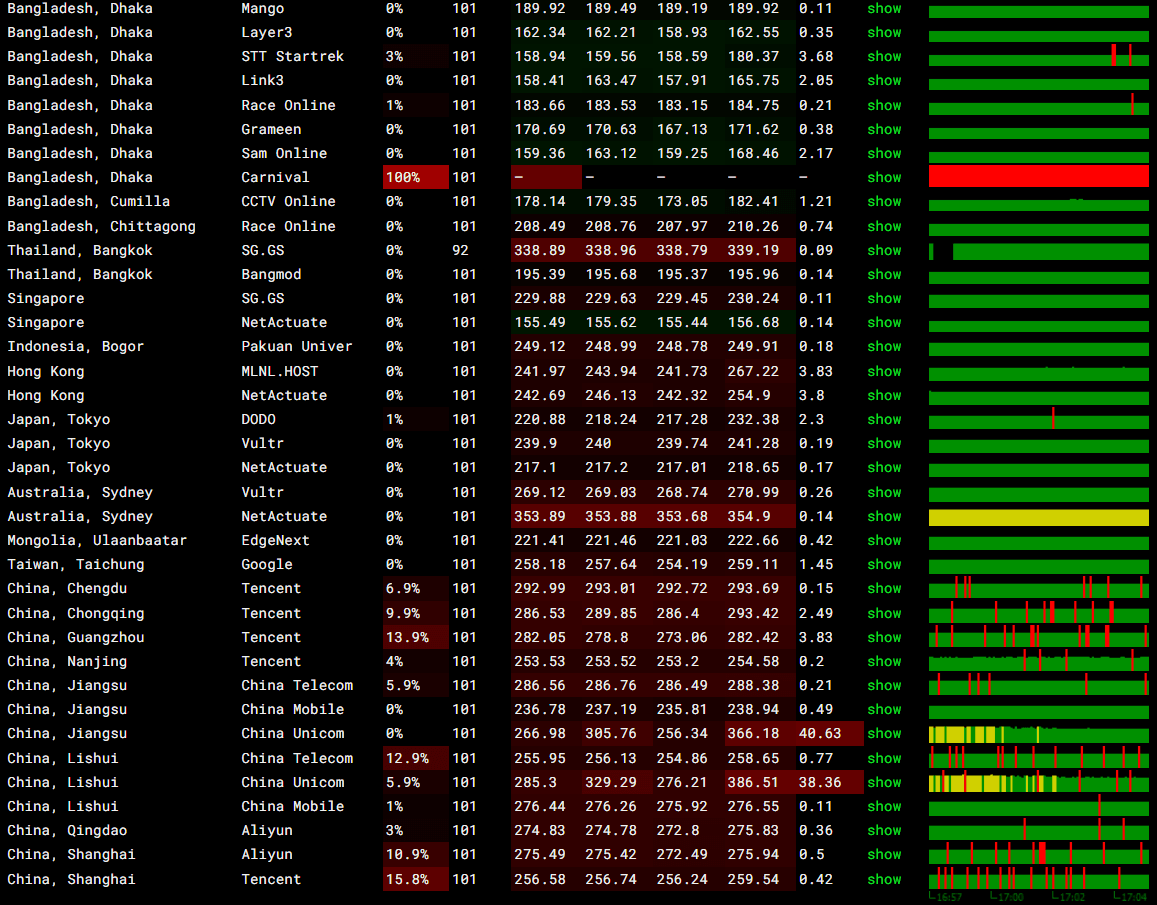Click the "100%" loss cell in the Carnival row

[x=415, y=177]
